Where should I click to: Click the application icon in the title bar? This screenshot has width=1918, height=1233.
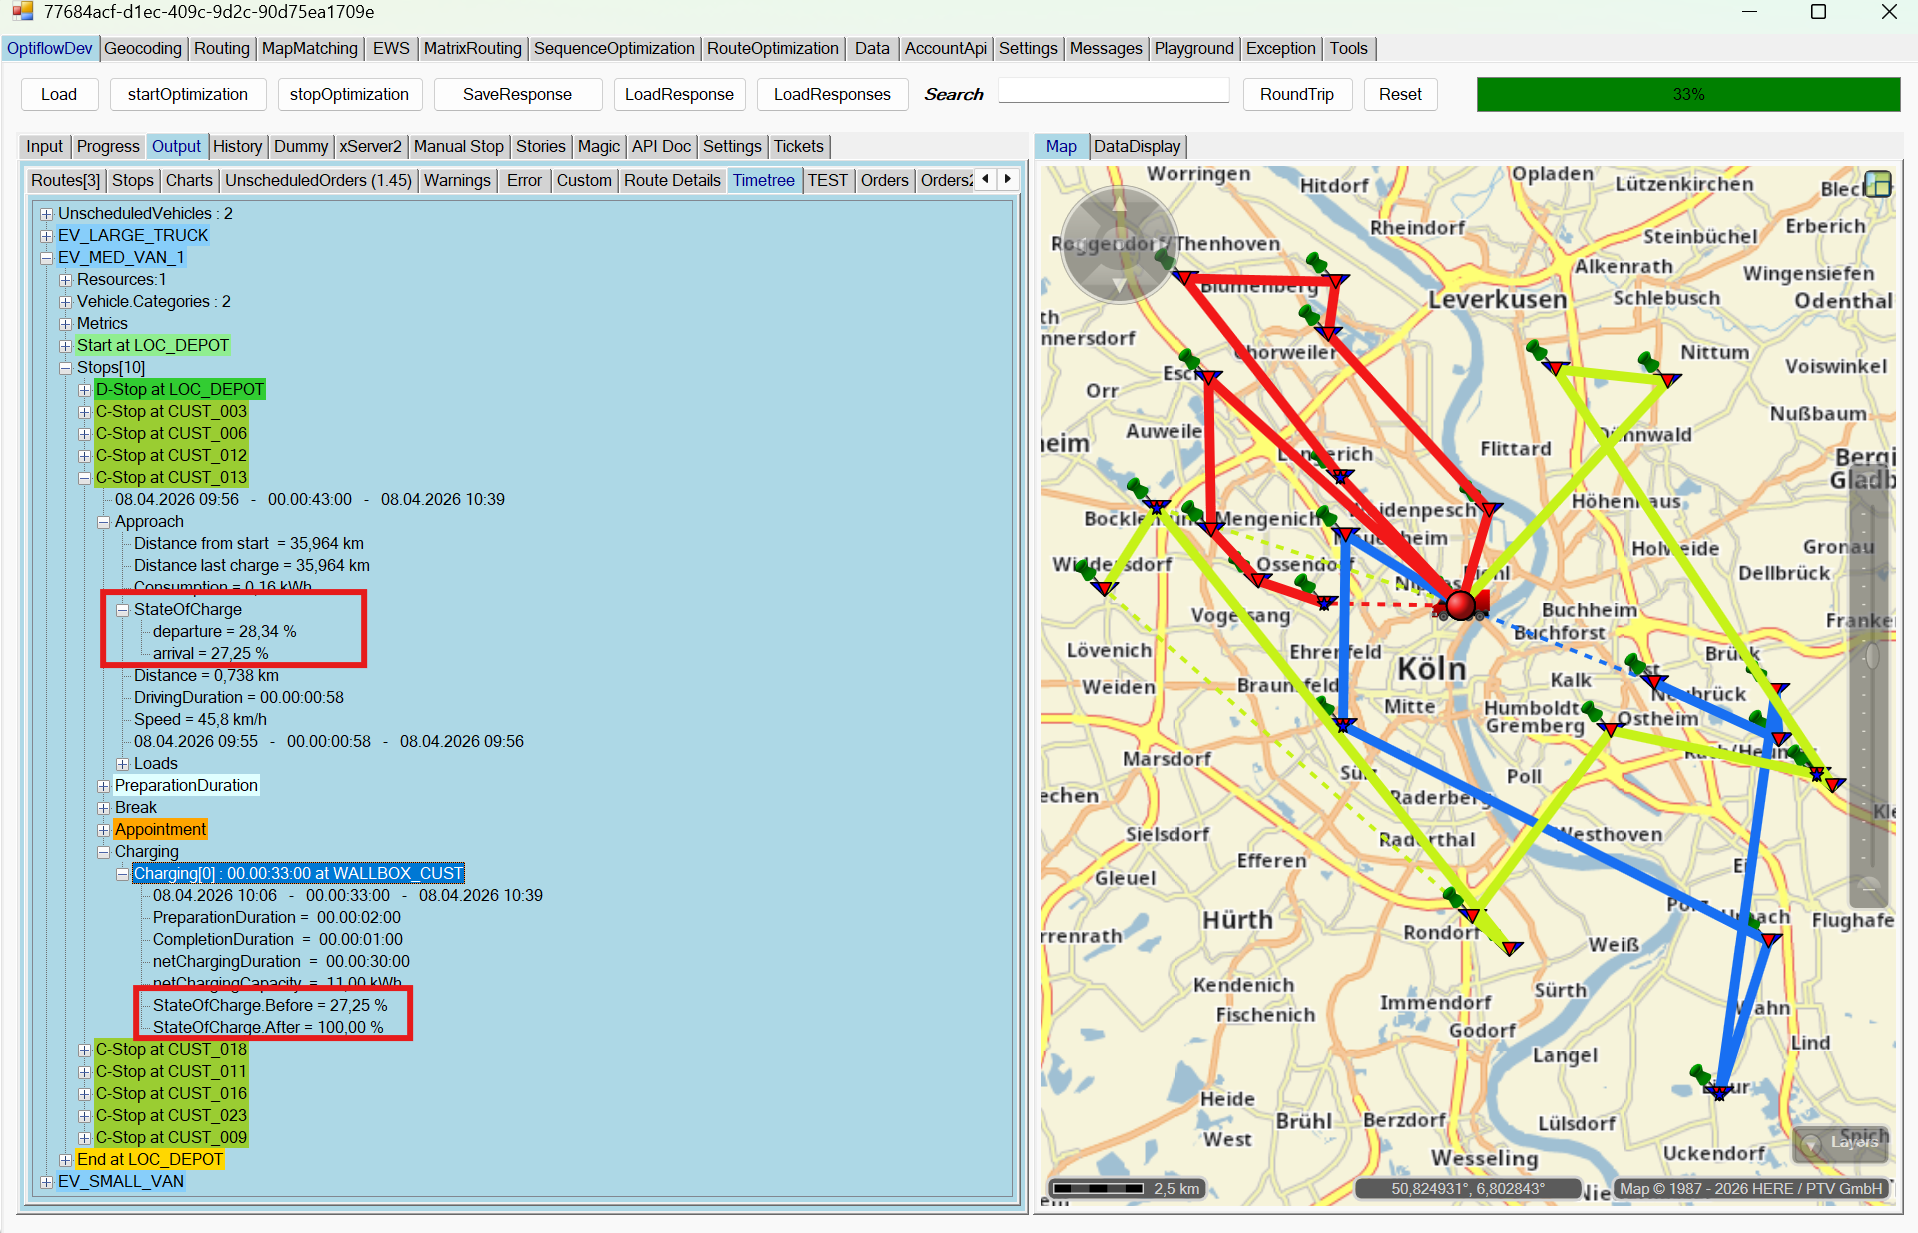point(22,12)
